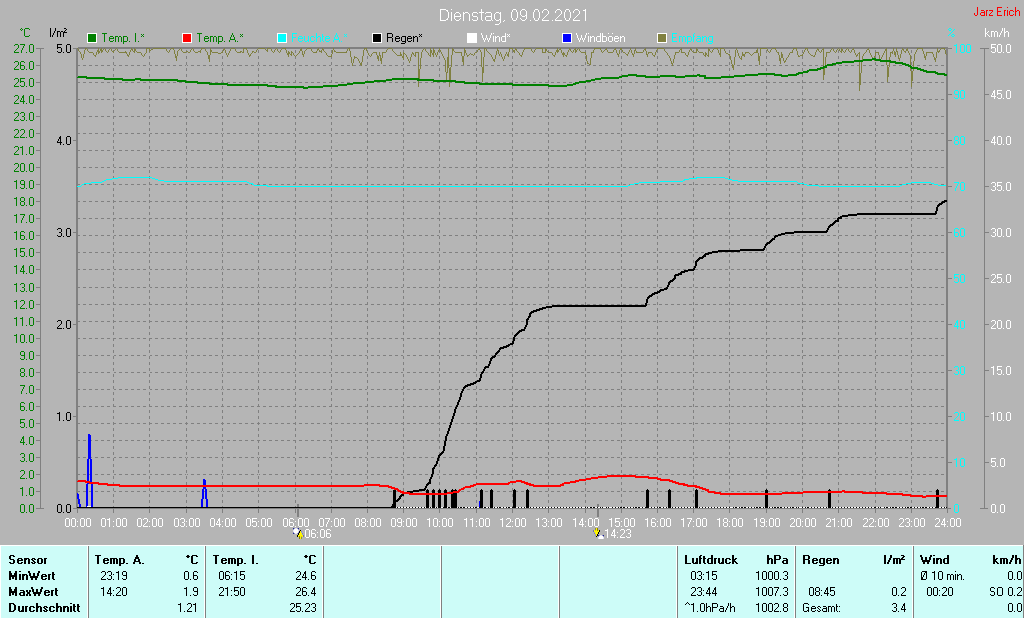Click the marker icon beside 14:23
The width and height of the screenshot is (1024, 618).
tap(598, 533)
